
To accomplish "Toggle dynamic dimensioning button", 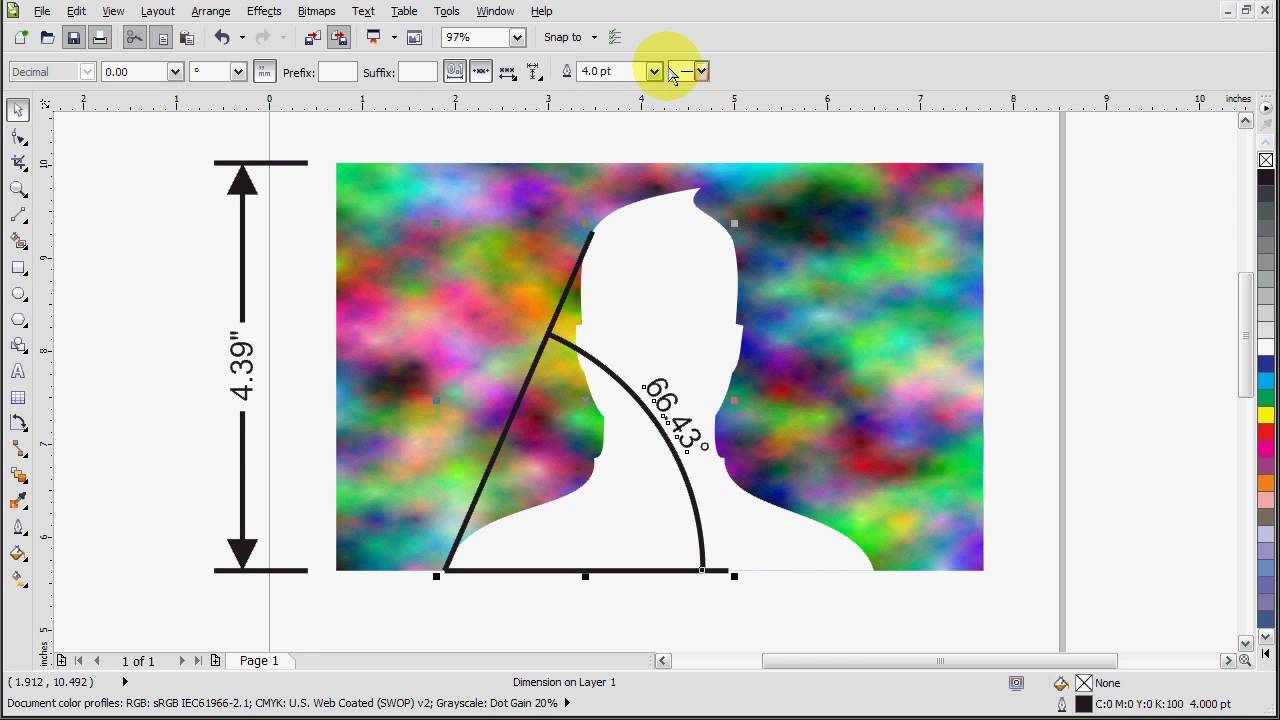I will click(x=481, y=71).
